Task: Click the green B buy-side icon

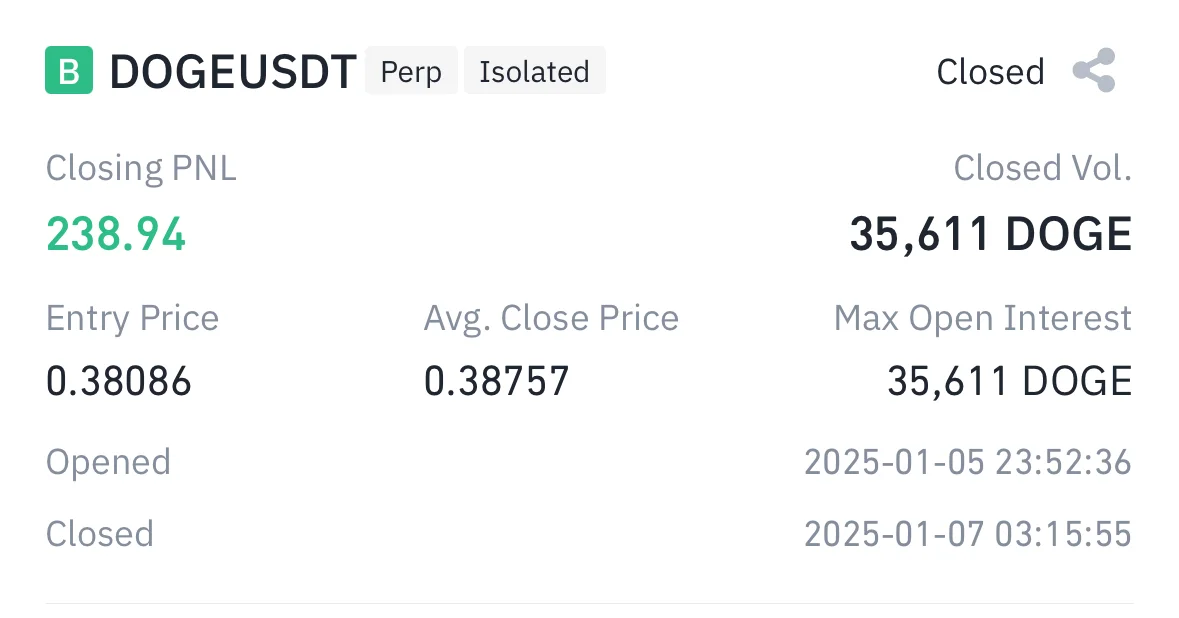Action: pyautogui.click(x=69, y=71)
